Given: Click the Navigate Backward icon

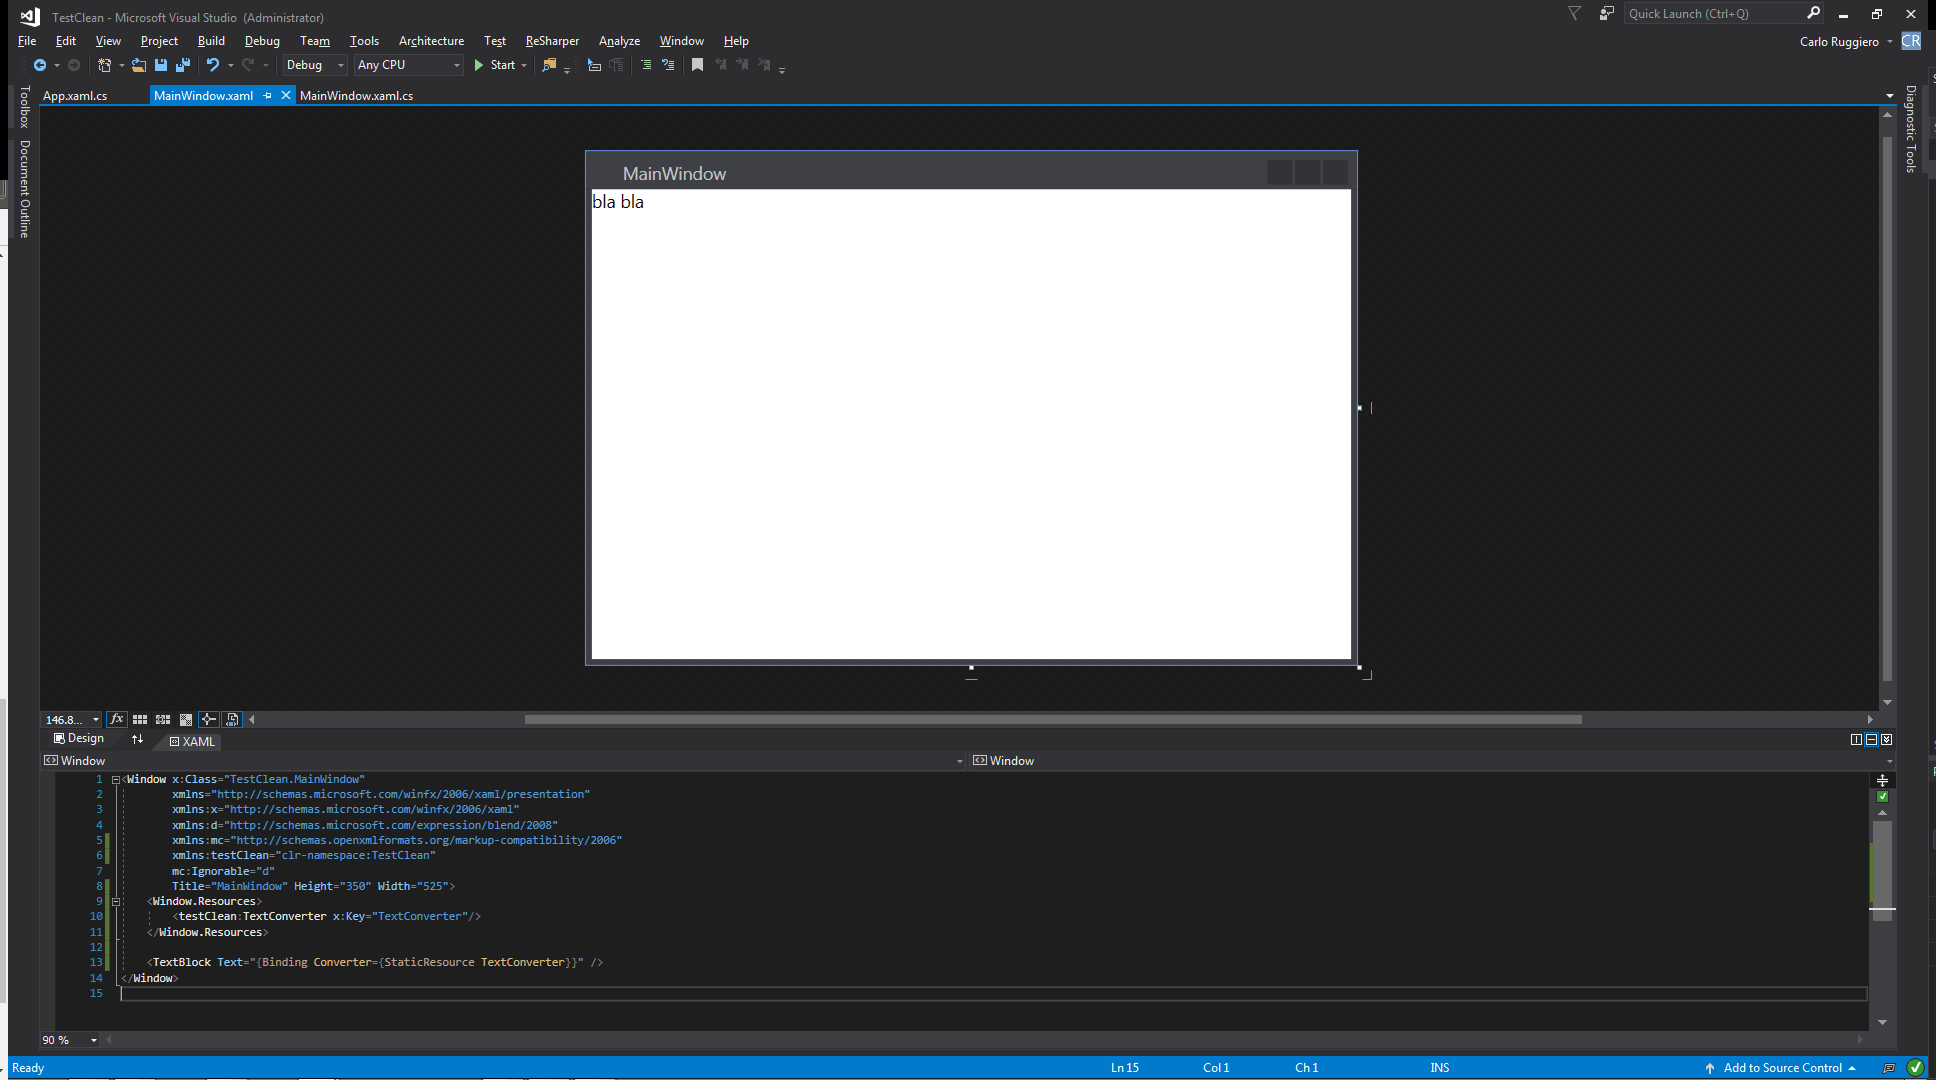Looking at the screenshot, I should 42,65.
